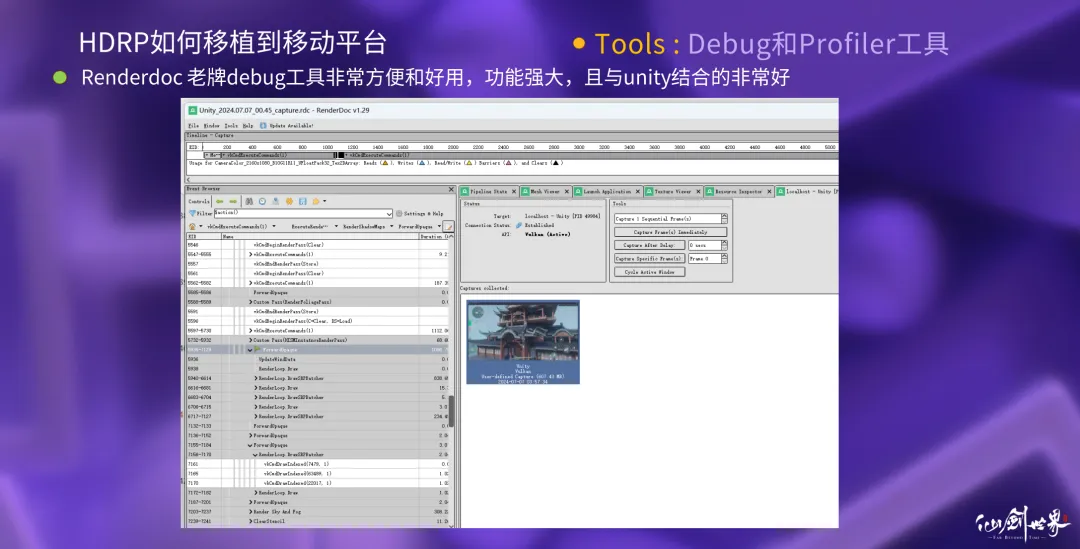Click the blue save icon in Event Browser toolbar
The image size is (1080, 549).
coord(302,201)
